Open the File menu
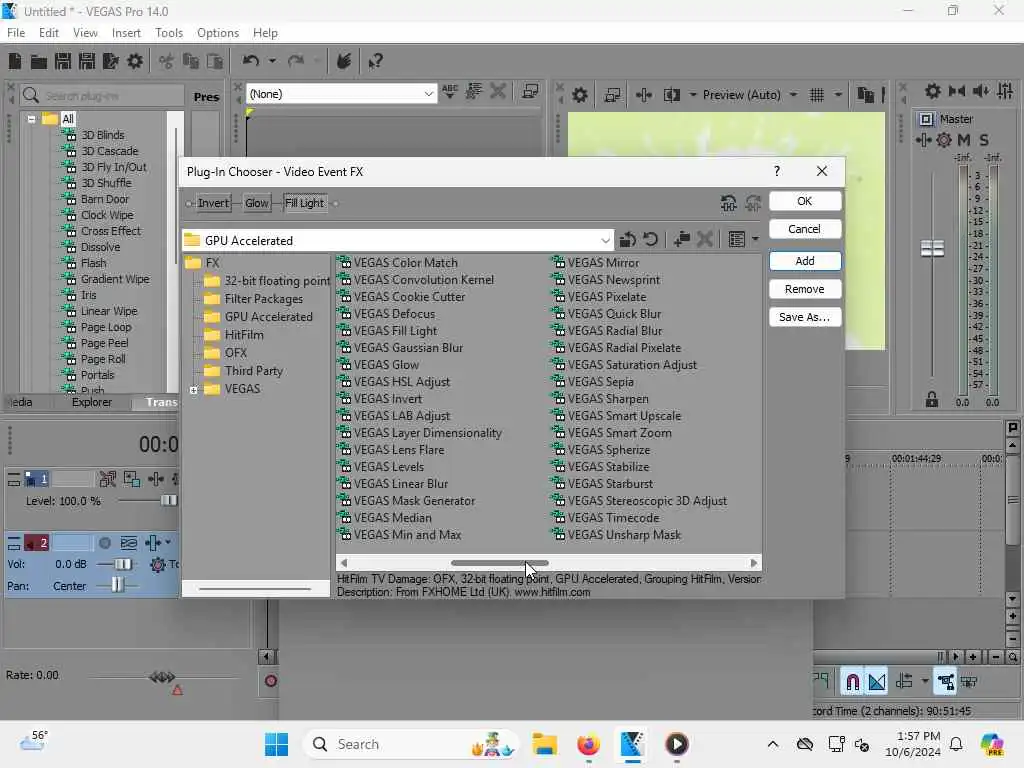Screen dimensions: 1024x768 click(16, 33)
